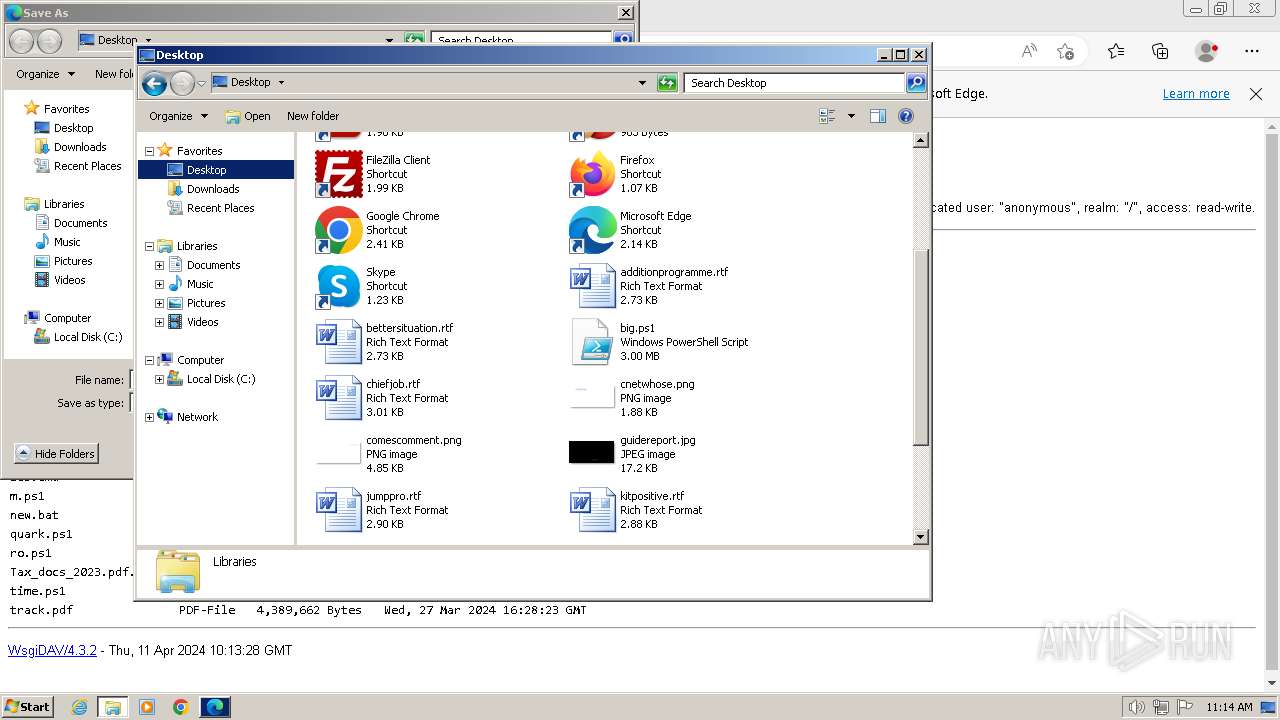Collapse the Libraries tree node
This screenshot has width=1280, height=720.
[x=149, y=246]
